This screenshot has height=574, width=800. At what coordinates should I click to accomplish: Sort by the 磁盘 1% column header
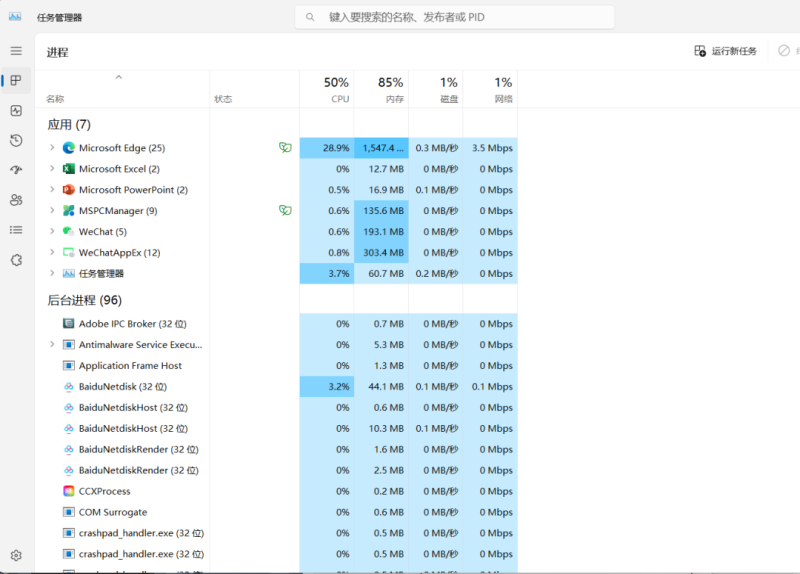436,90
